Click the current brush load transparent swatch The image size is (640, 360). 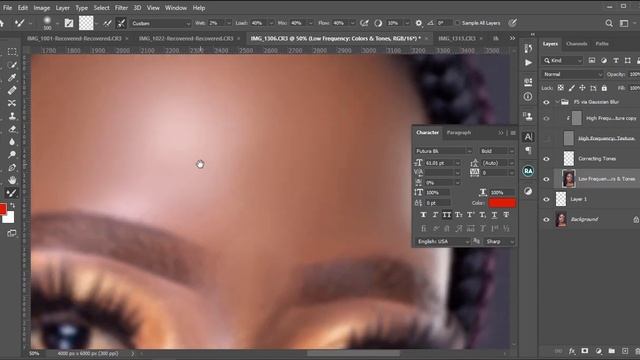tap(86, 23)
